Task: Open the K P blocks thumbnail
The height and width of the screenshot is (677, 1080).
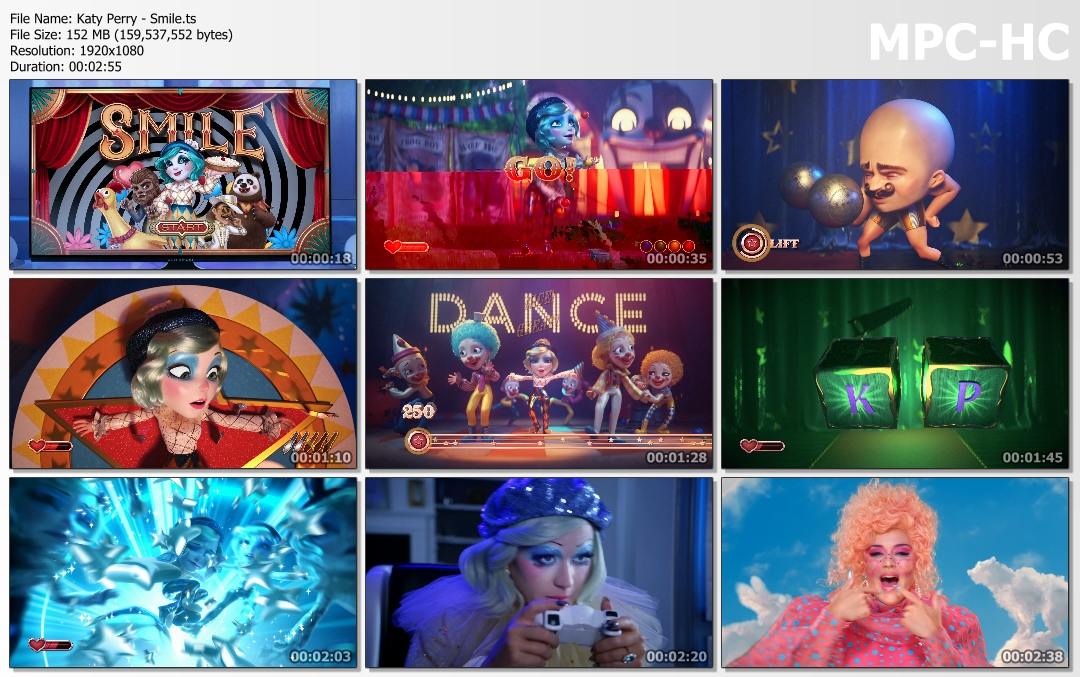Action: click(895, 373)
